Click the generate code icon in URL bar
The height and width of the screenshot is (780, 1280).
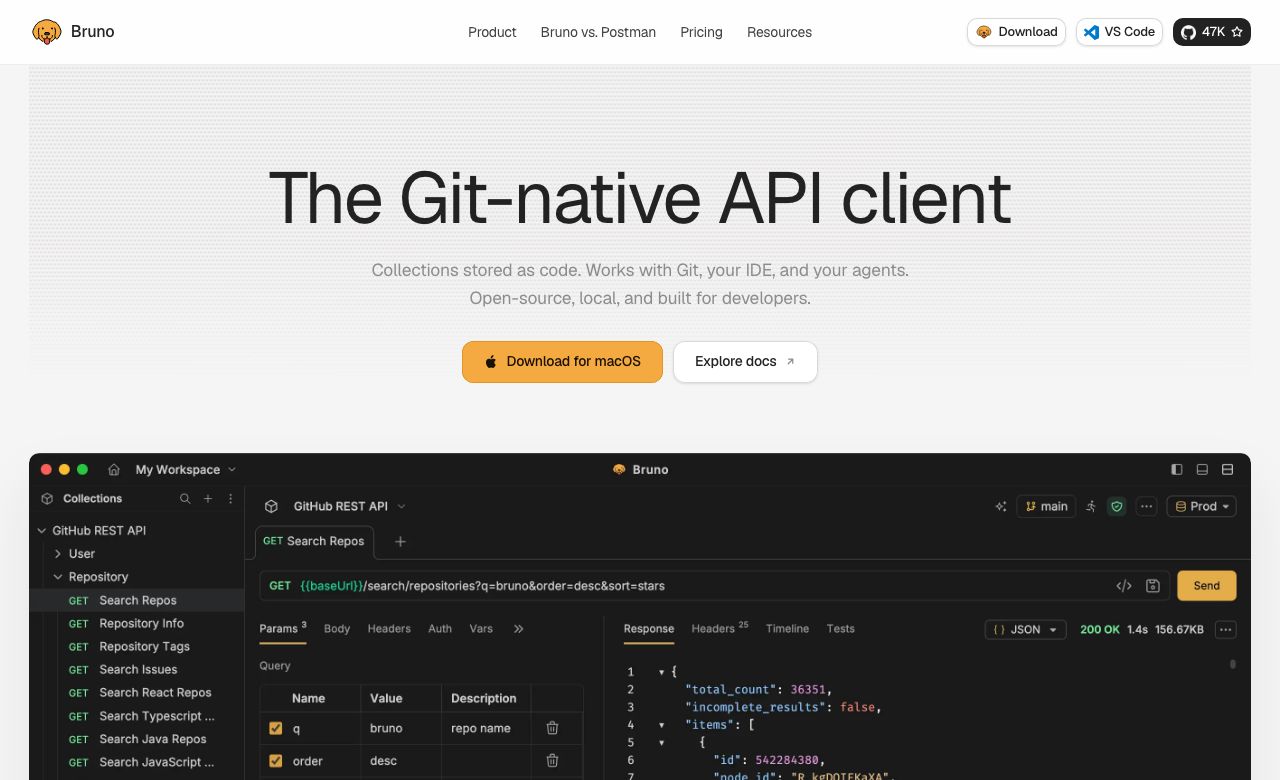[1124, 586]
